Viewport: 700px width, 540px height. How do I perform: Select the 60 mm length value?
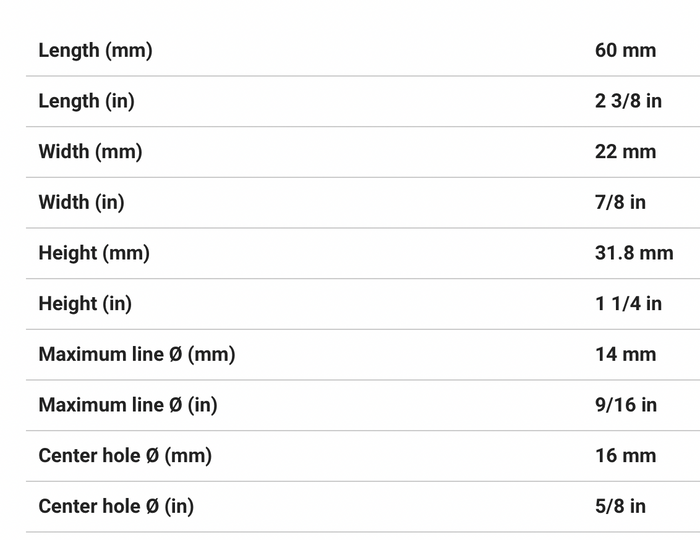[x=625, y=50]
